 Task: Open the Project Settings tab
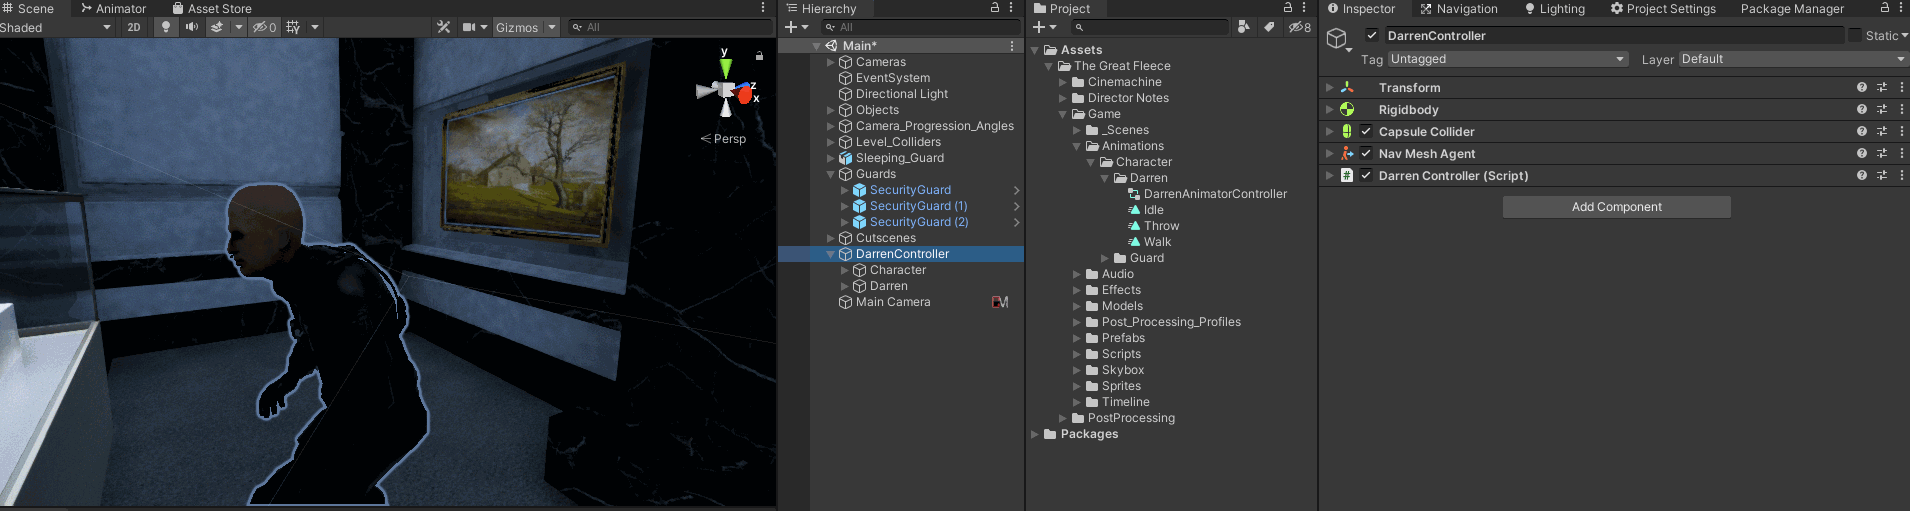(x=1663, y=9)
